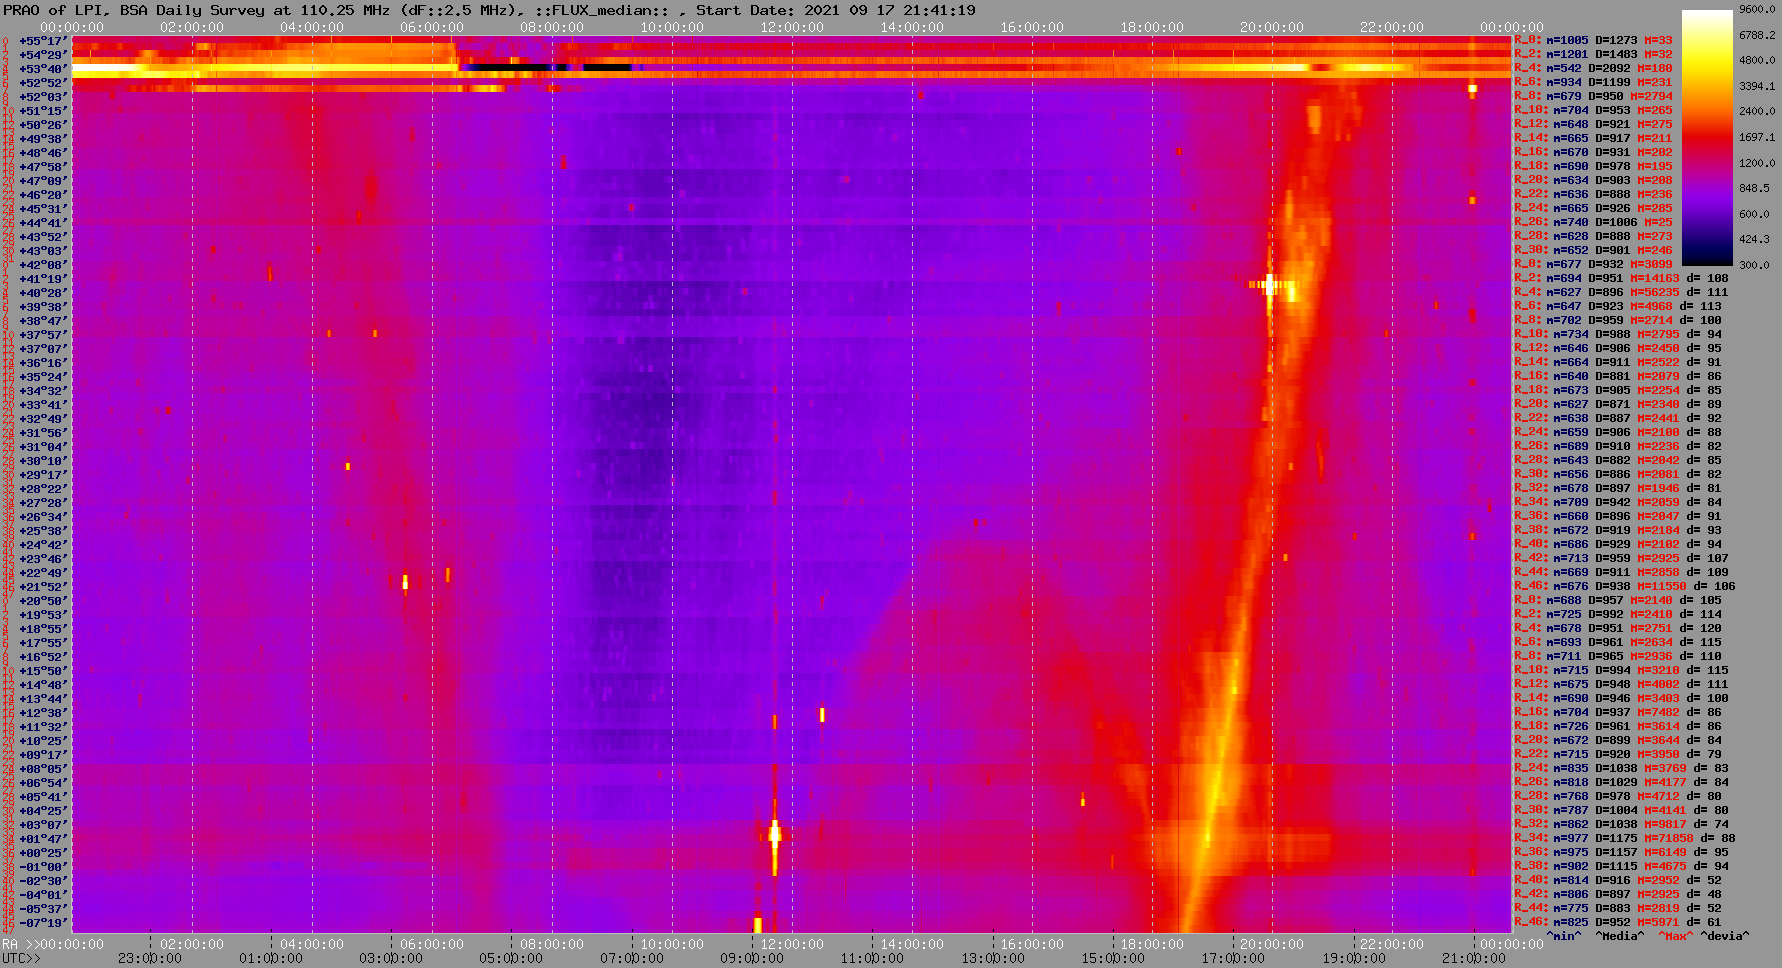Click the UTC tick label 21:00:00

(1474, 959)
